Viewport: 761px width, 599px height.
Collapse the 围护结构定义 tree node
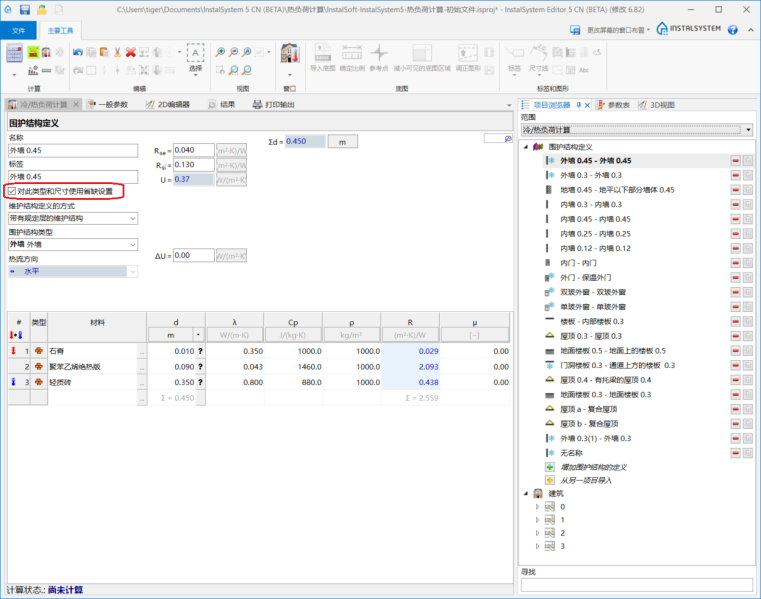click(x=526, y=147)
